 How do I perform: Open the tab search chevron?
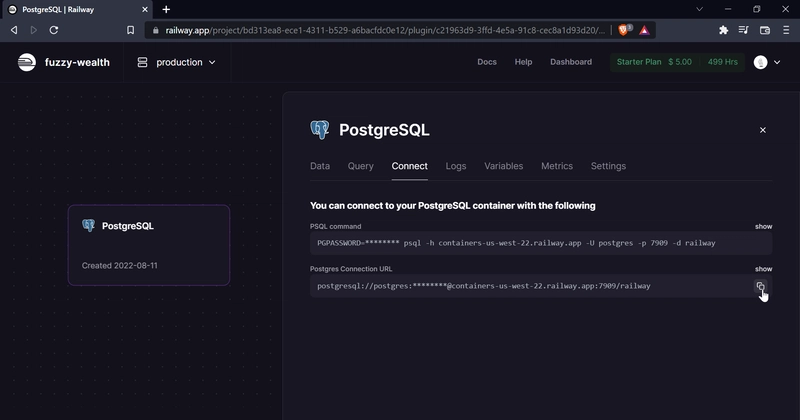[699, 9]
